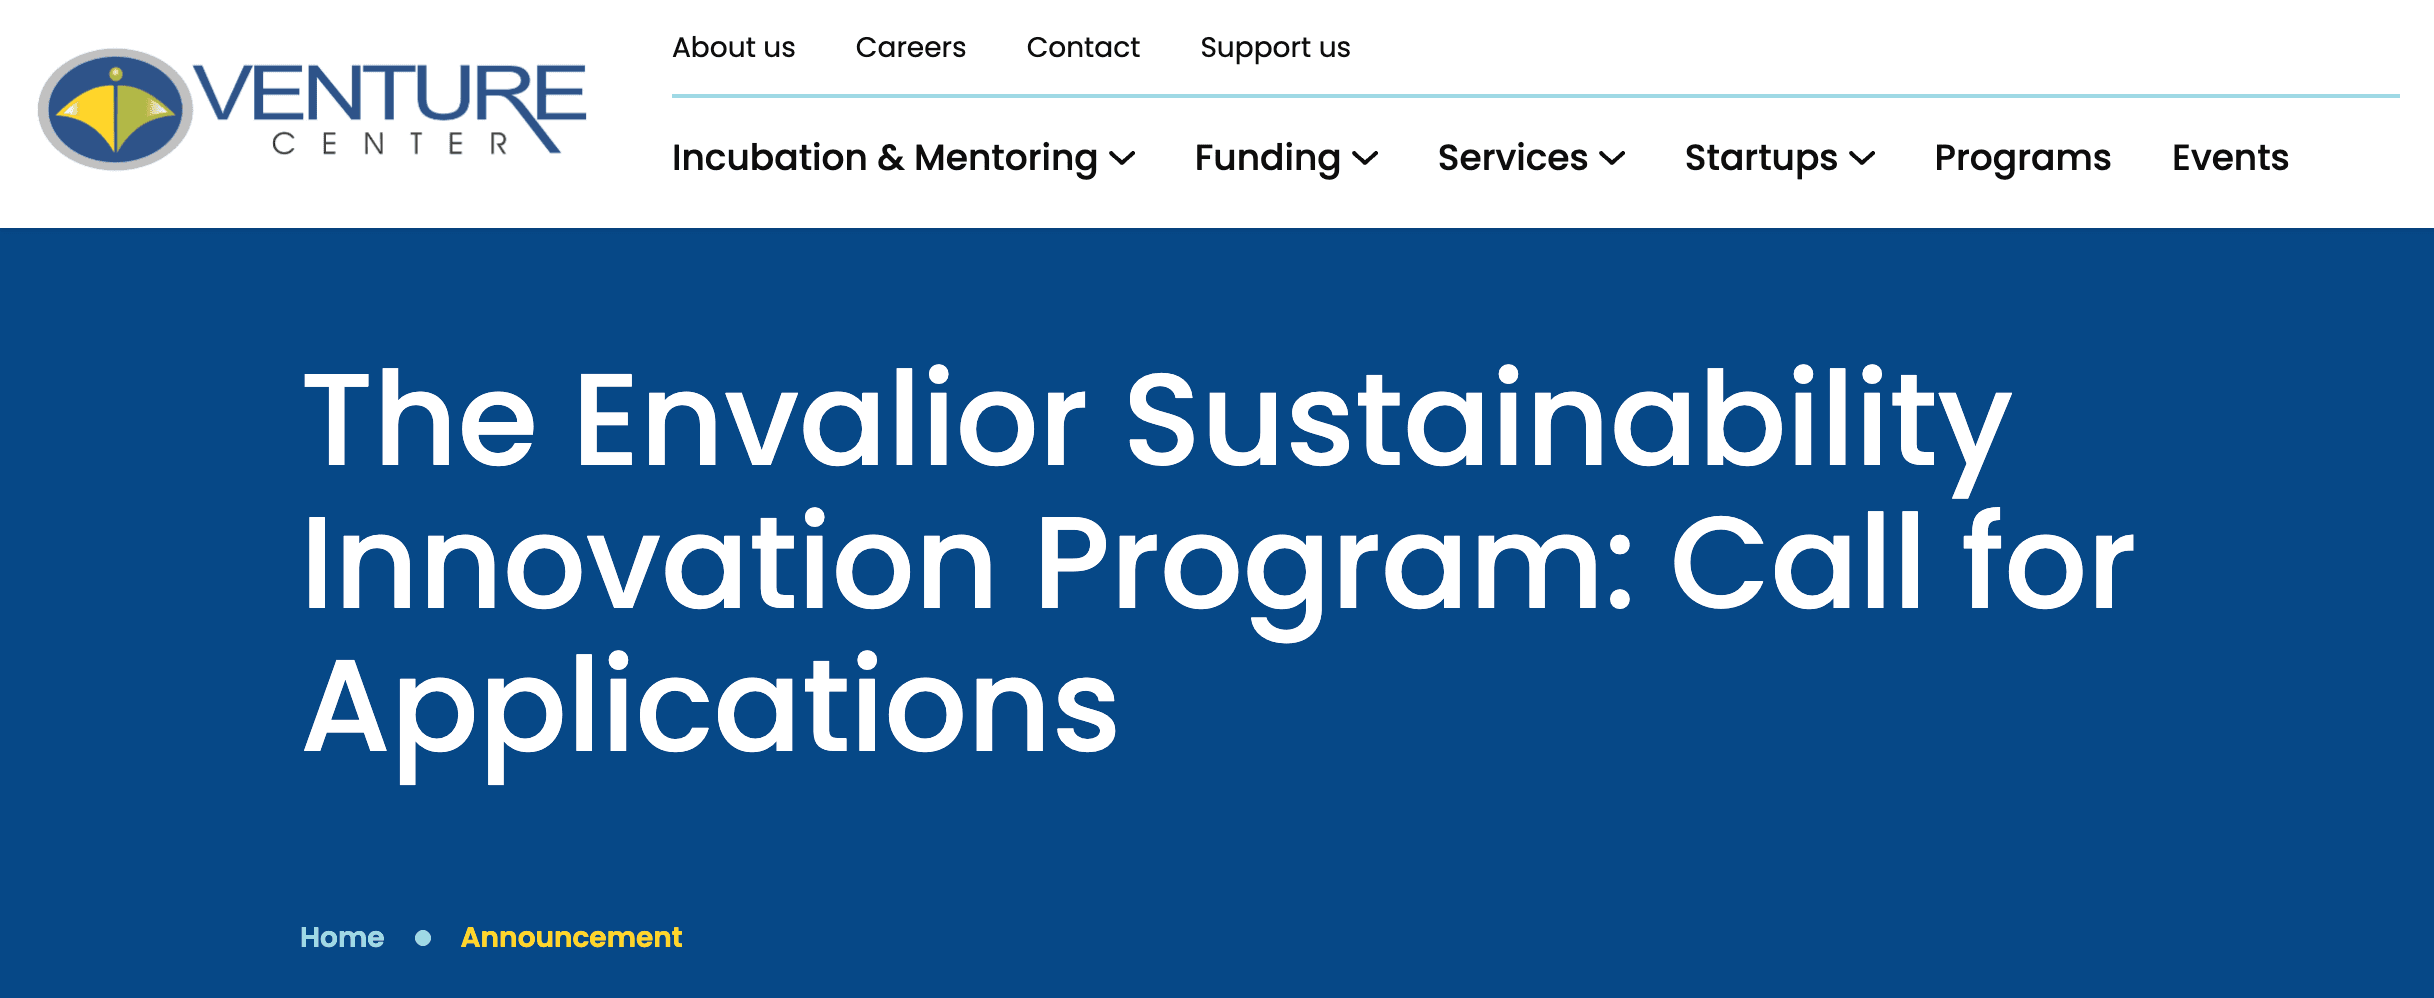The height and width of the screenshot is (998, 2434).
Task: Click the breadcrumb separator dot
Action: [x=423, y=938]
